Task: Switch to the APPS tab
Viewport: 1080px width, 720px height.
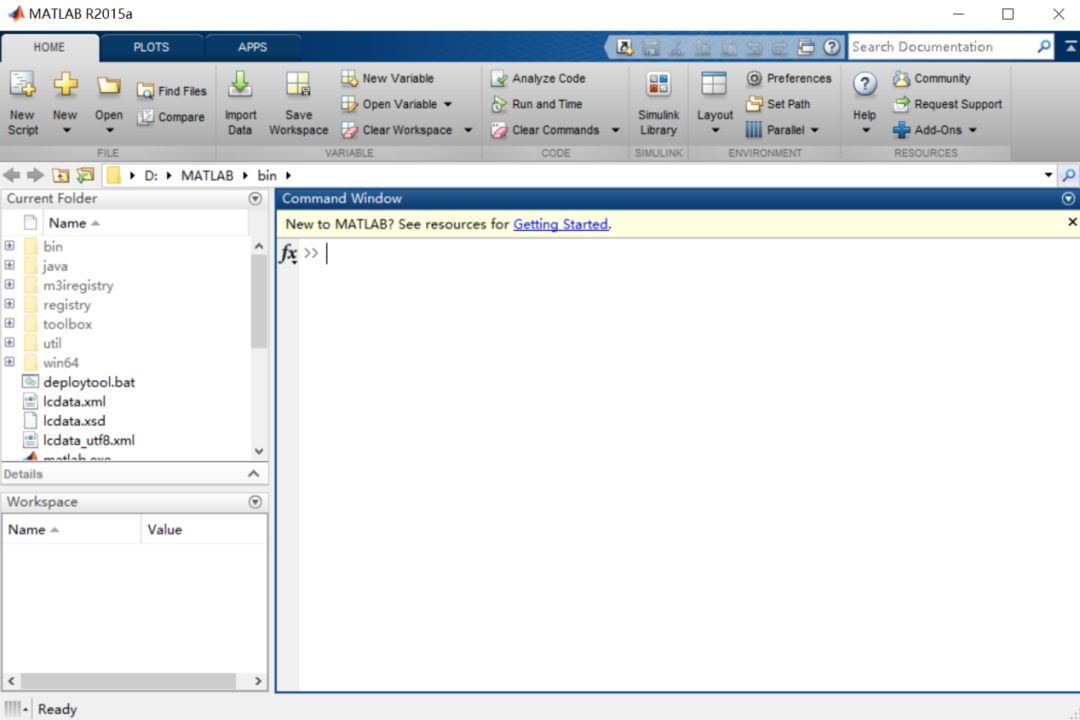Action: coord(252,48)
